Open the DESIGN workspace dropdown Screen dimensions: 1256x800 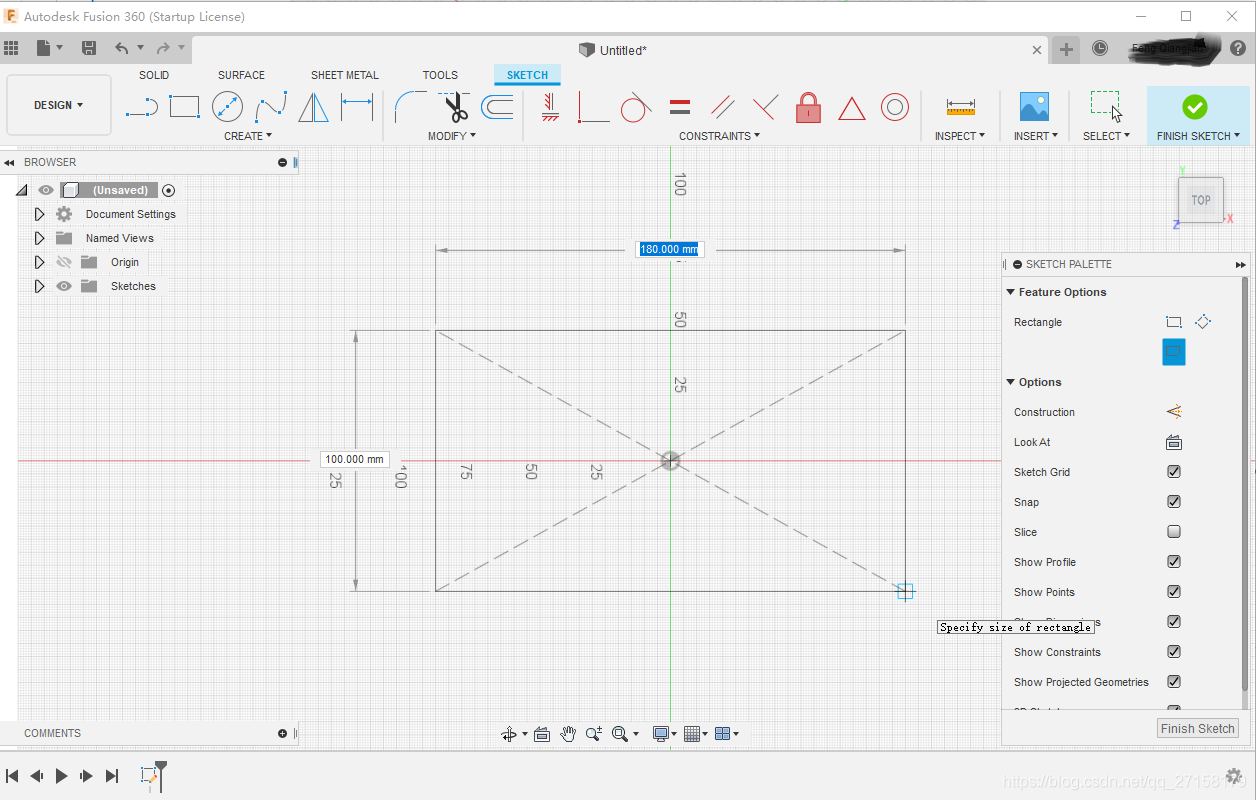click(x=58, y=105)
